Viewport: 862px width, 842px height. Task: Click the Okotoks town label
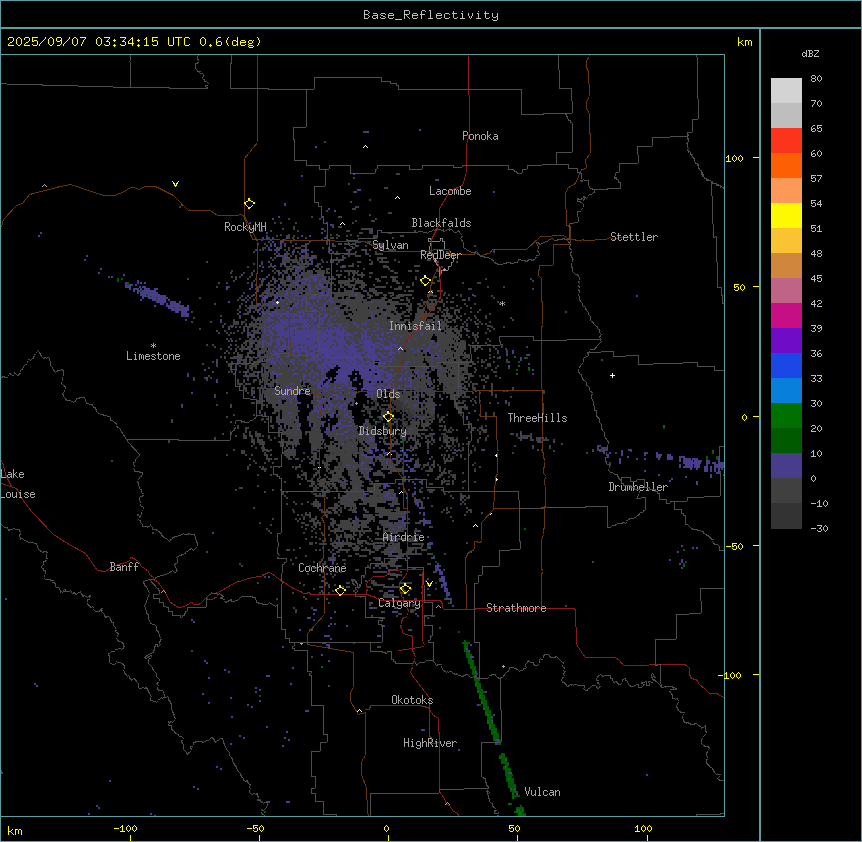click(412, 700)
